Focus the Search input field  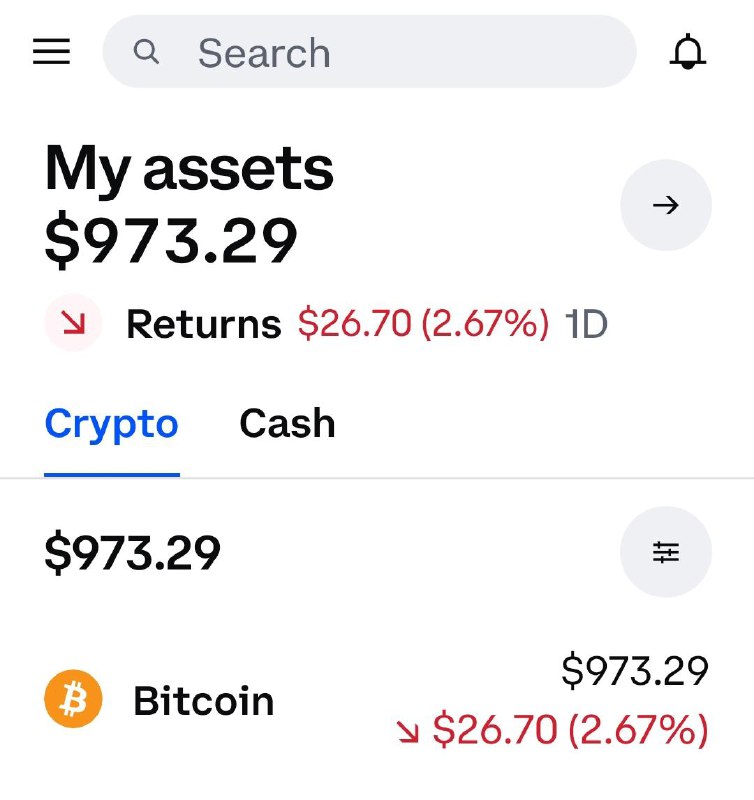click(369, 52)
